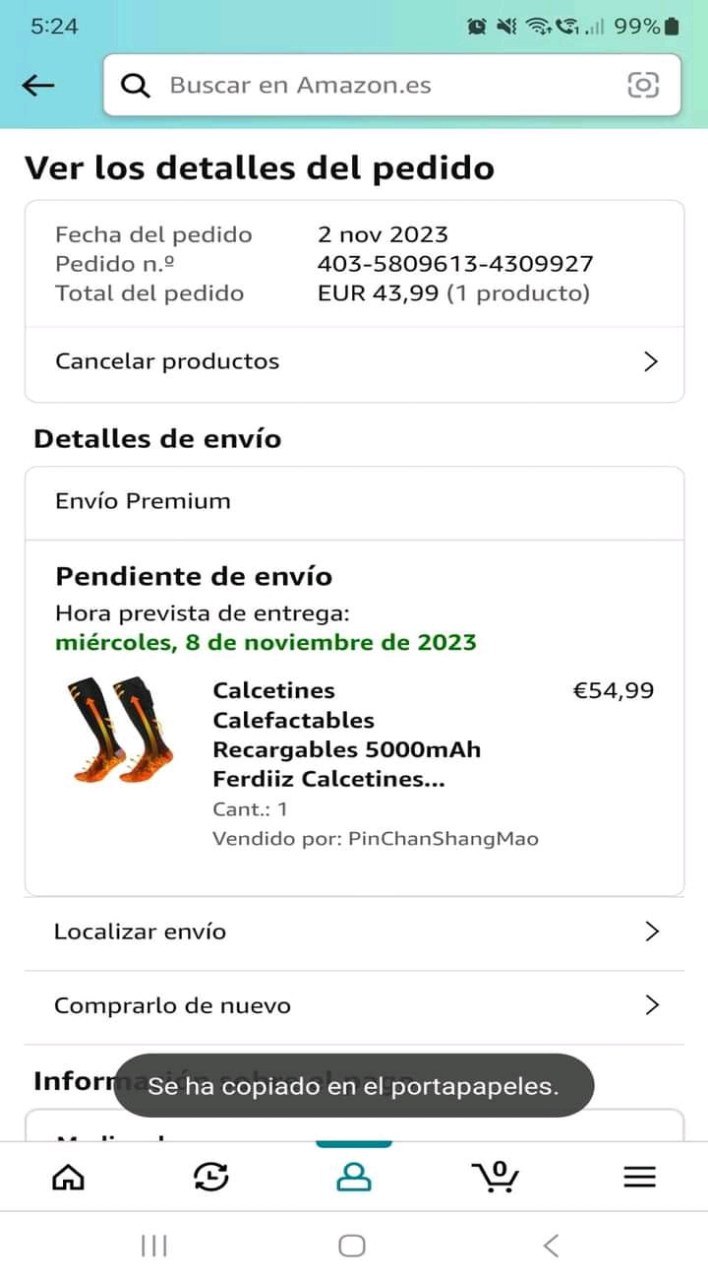Tap the back arrow icon
The height and width of the screenshot is (1280, 708).
click(x=38, y=85)
